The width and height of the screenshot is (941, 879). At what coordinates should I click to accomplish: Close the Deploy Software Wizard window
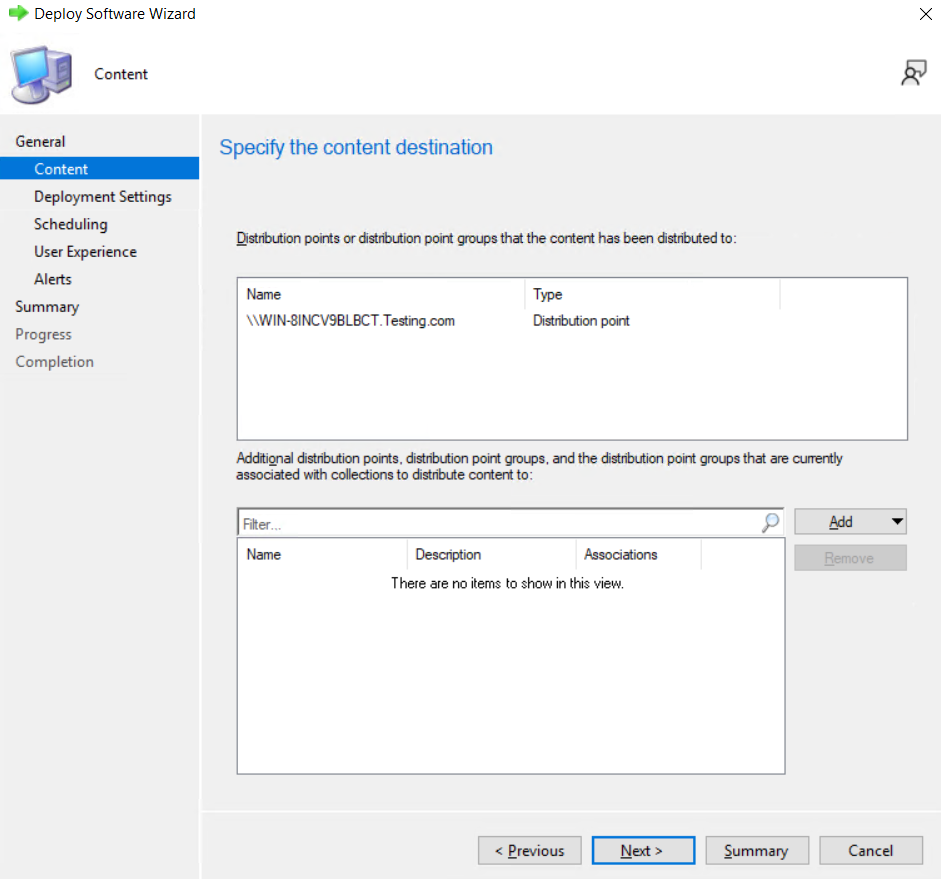point(925,14)
